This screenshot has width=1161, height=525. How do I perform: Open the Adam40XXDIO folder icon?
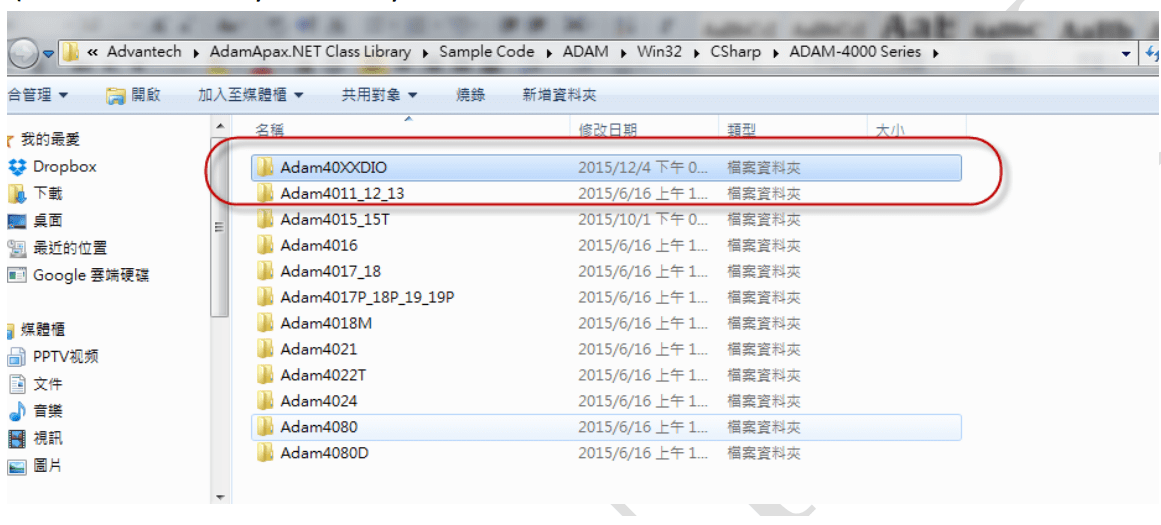pos(265,168)
